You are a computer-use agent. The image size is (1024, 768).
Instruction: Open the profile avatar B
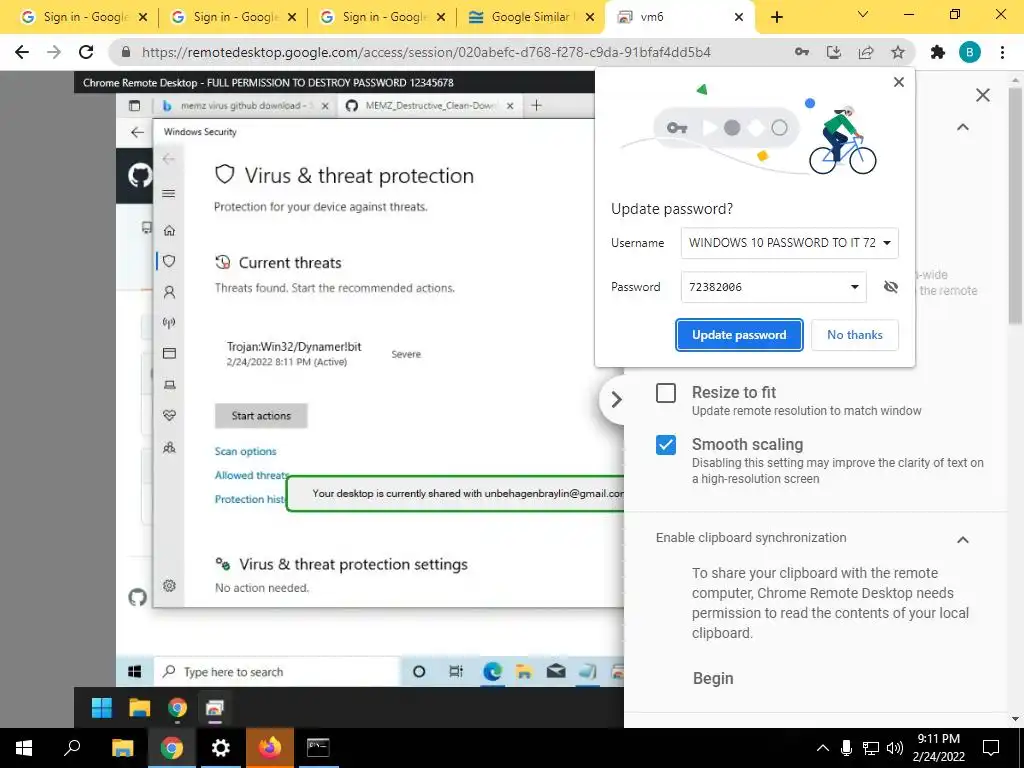pyautogui.click(x=970, y=52)
